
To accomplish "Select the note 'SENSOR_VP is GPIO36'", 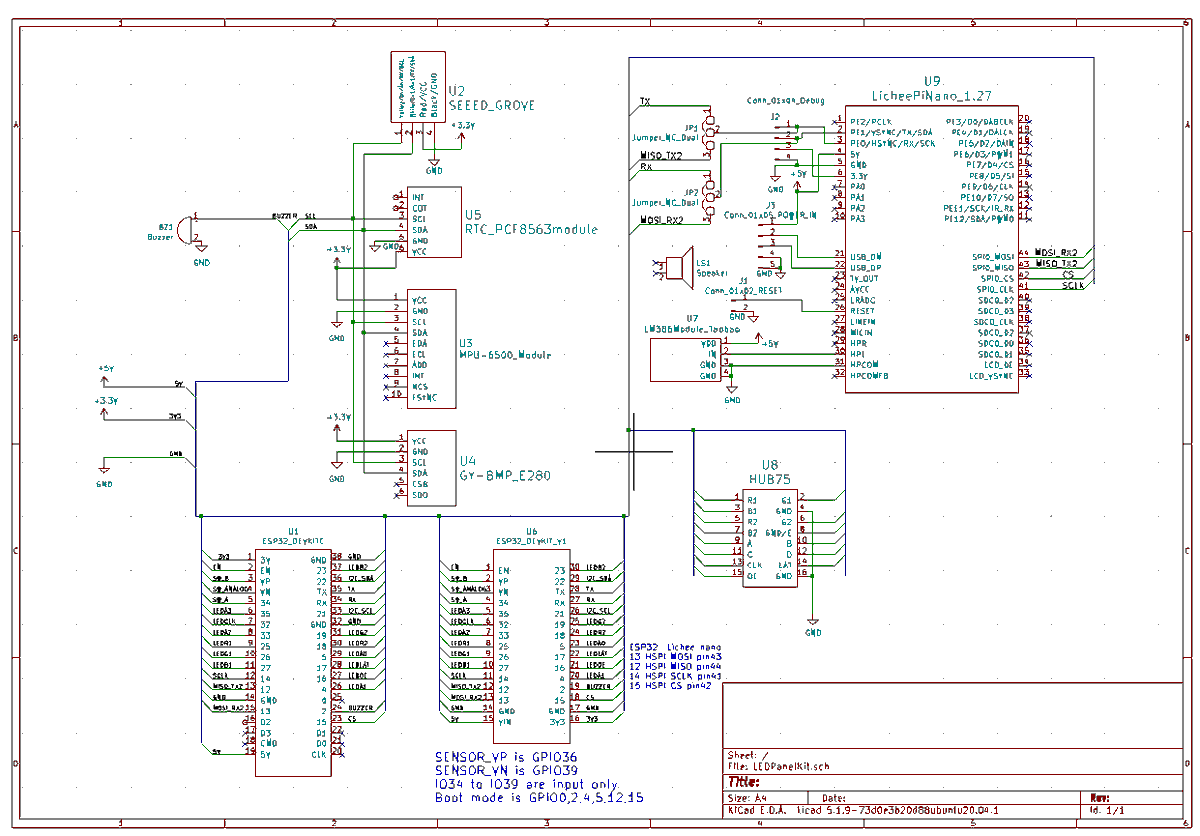I will coord(505,757).
